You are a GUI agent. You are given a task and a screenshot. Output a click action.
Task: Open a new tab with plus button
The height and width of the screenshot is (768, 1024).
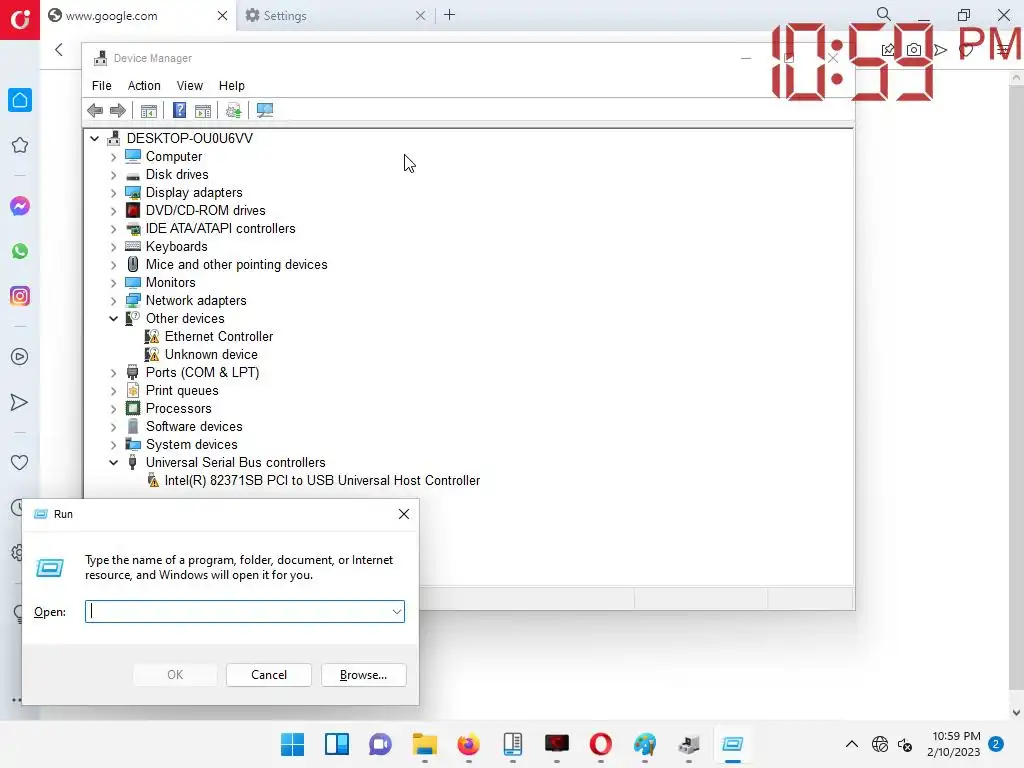coord(449,15)
